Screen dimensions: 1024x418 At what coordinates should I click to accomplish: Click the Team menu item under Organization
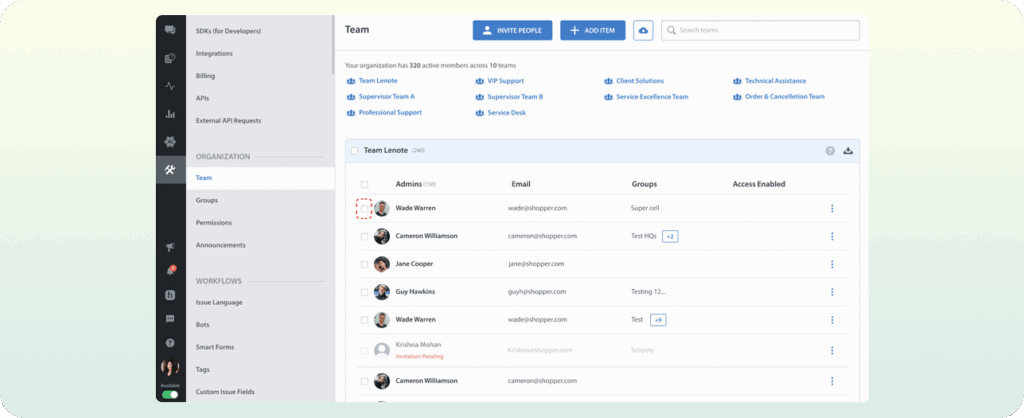pyautogui.click(x=260, y=178)
